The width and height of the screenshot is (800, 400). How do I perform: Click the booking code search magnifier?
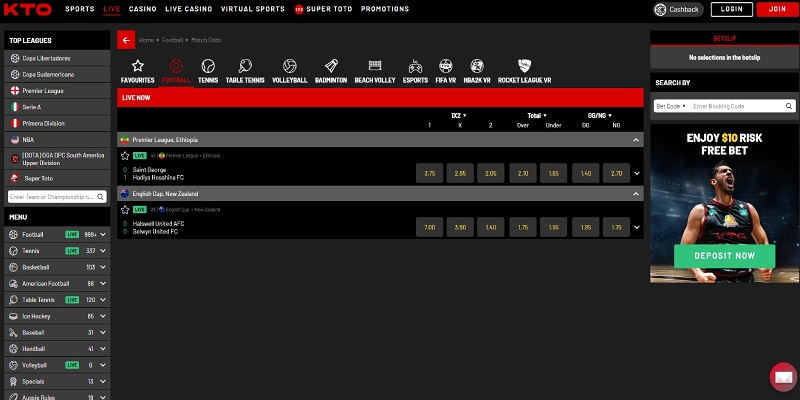coord(789,106)
